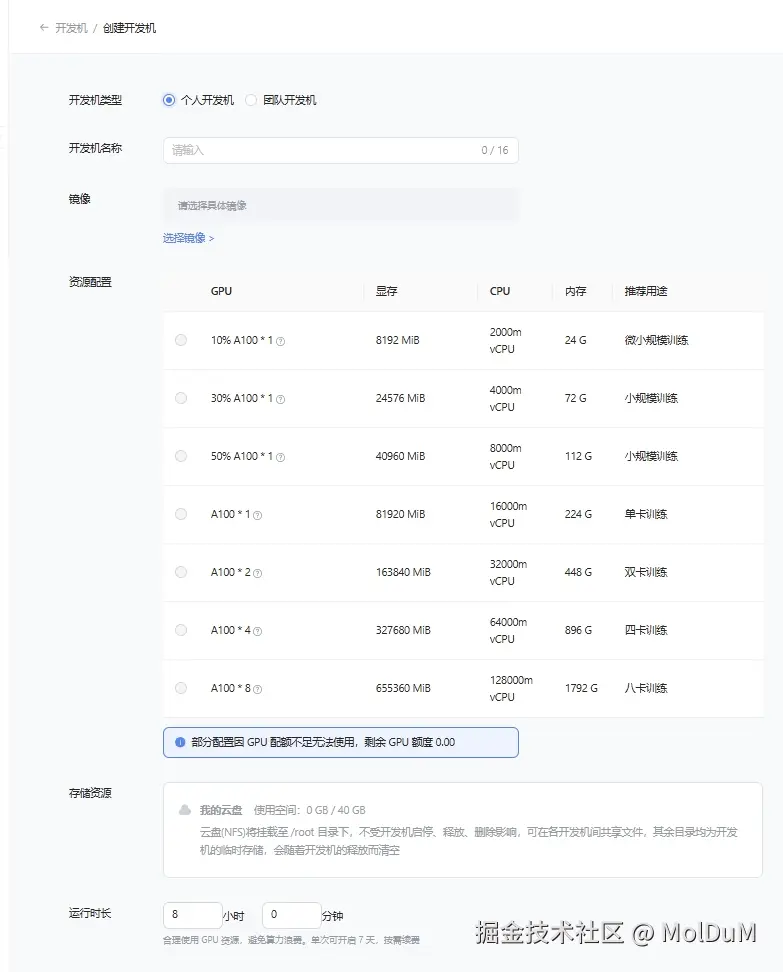Click the 327680 MiB memory cell
Viewport: 783px width, 972px height.
click(403, 630)
